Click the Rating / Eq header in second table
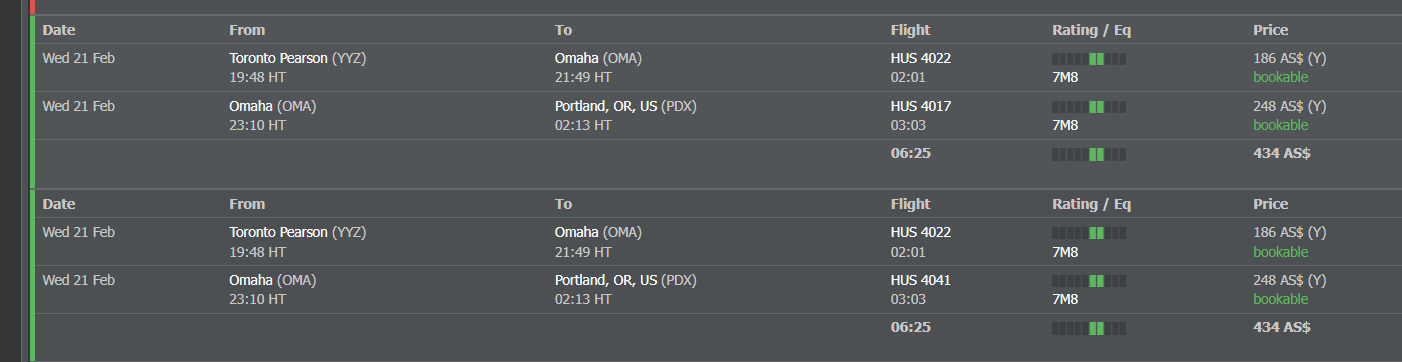1402x362 pixels. (1091, 204)
